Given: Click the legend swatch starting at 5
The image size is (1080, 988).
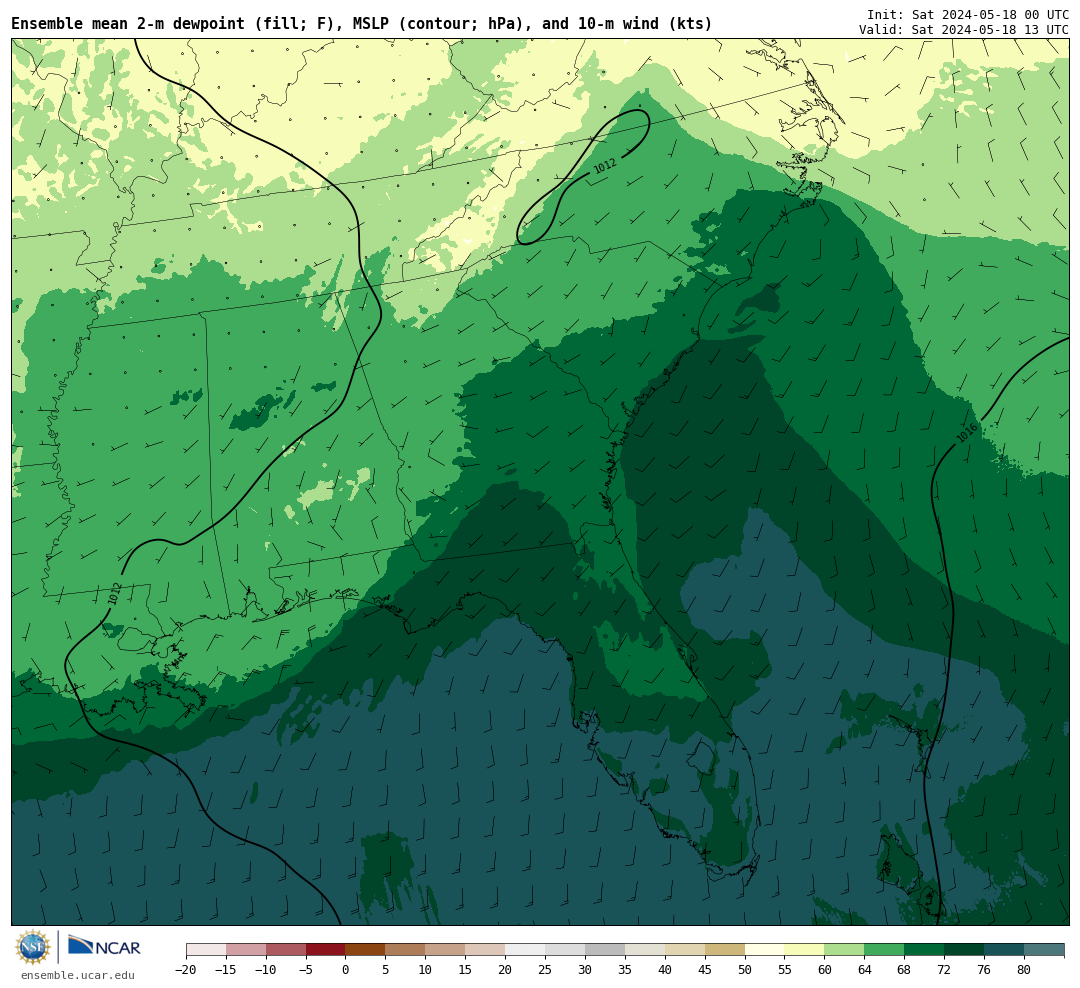Looking at the screenshot, I should (x=406, y=950).
